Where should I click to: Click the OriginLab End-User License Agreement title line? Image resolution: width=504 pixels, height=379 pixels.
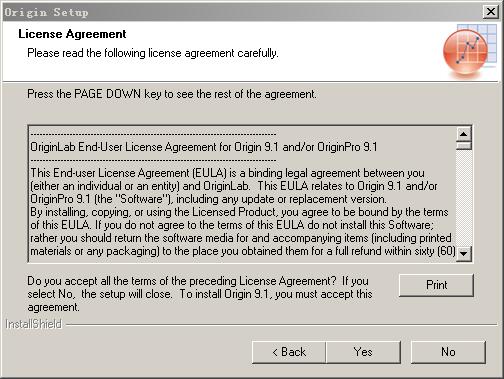[204, 147]
